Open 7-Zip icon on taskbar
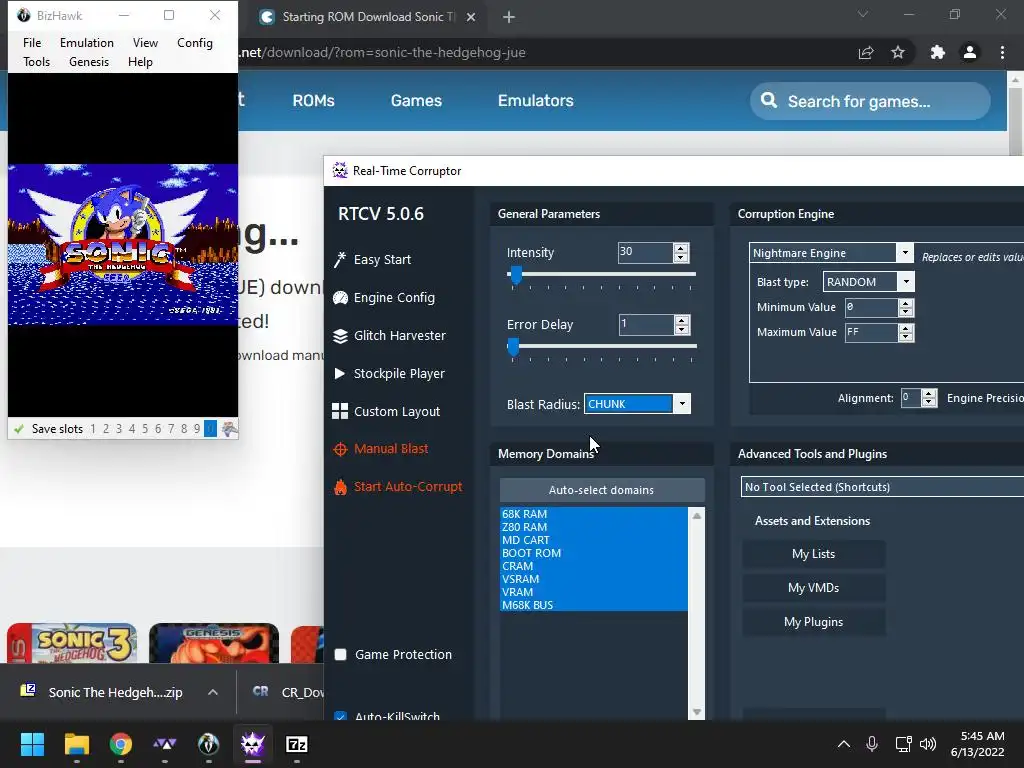 point(296,744)
